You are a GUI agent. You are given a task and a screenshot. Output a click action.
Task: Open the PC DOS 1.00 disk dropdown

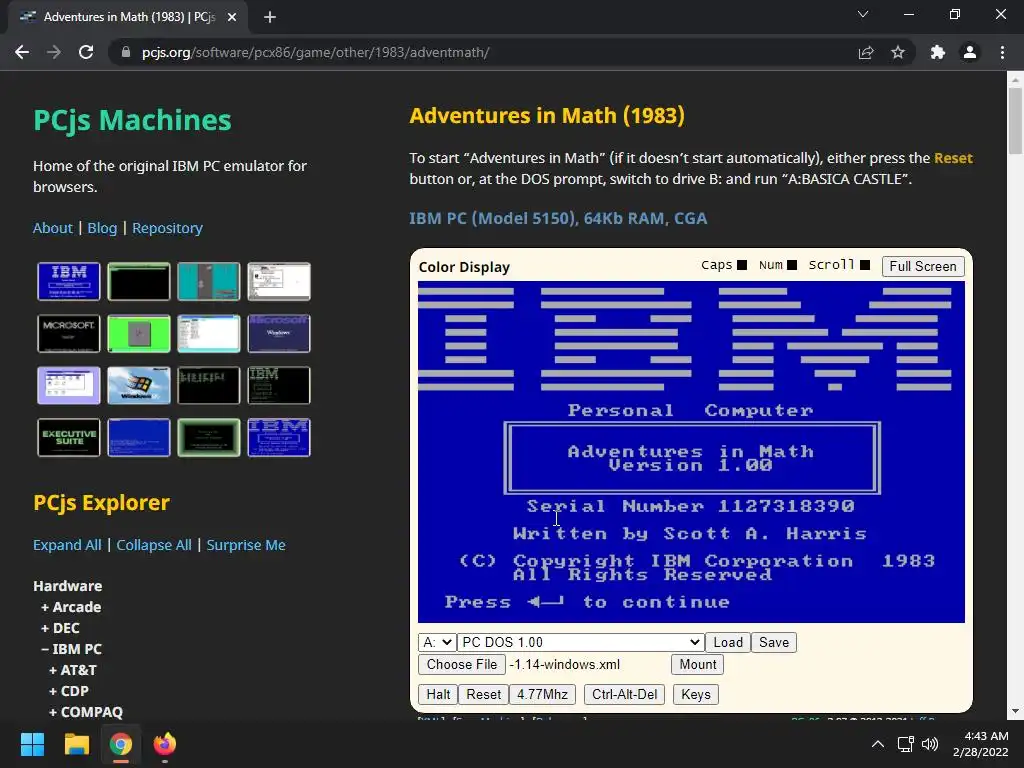tap(581, 643)
